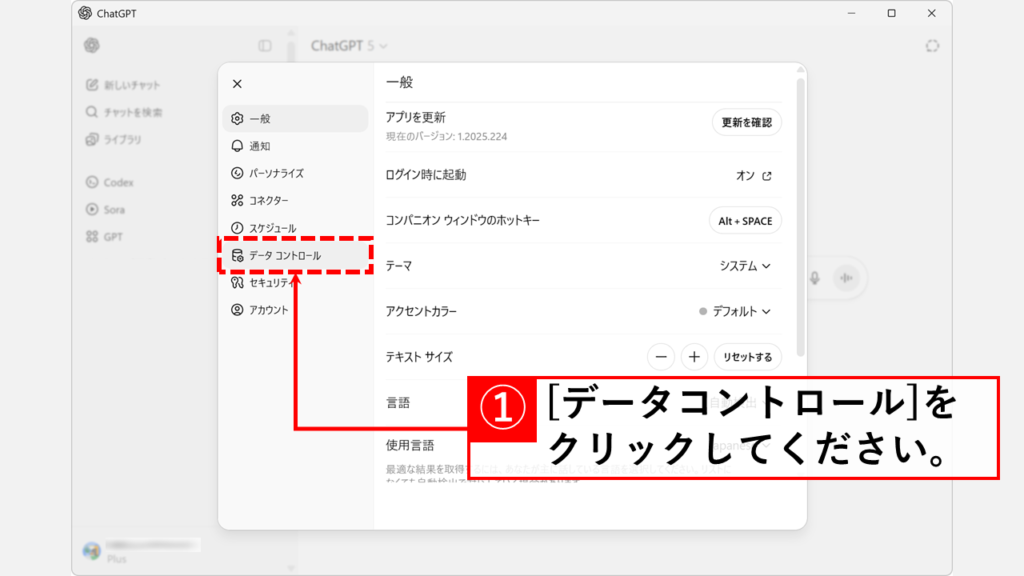Maximize the ChatGPT window

891,13
